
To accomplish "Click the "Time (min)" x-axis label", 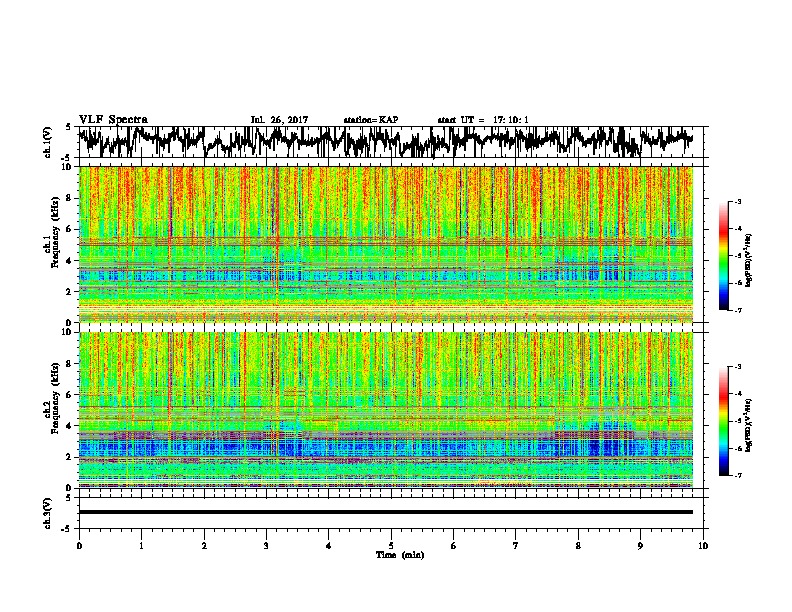I will point(400,555).
